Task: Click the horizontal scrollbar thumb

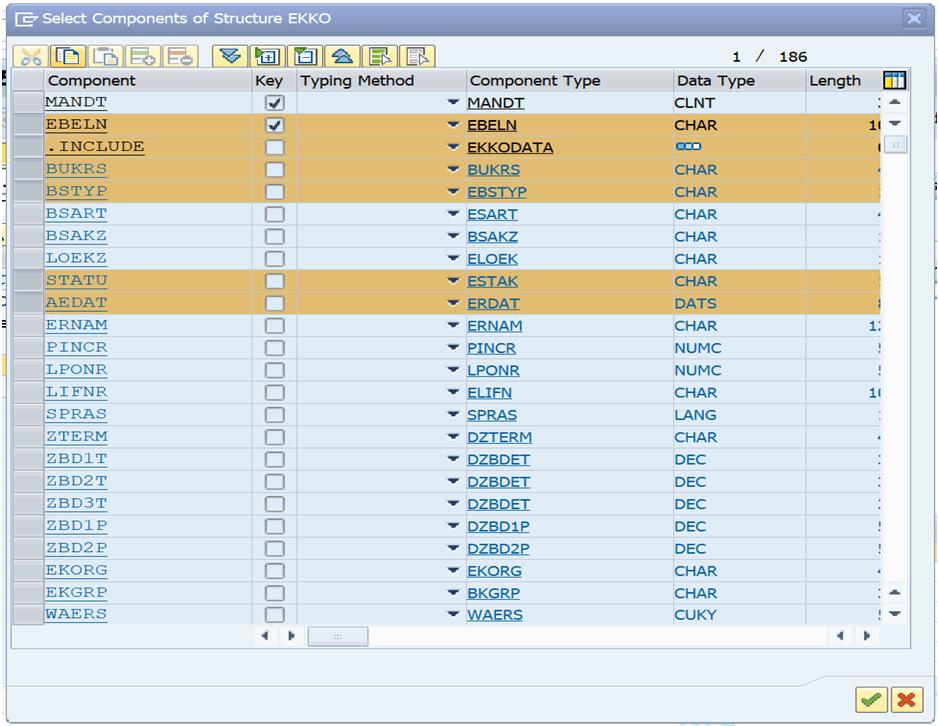Action: [338, 636]
